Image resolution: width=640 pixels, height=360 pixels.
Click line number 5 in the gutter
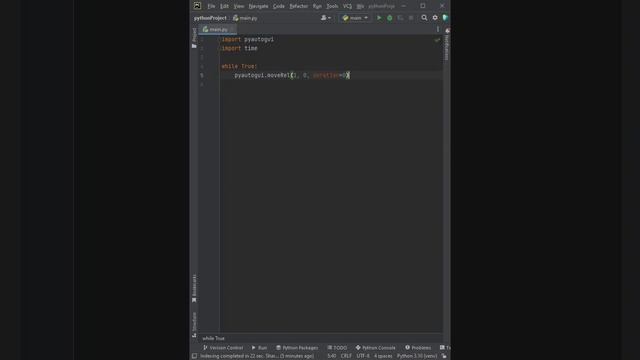202,75
